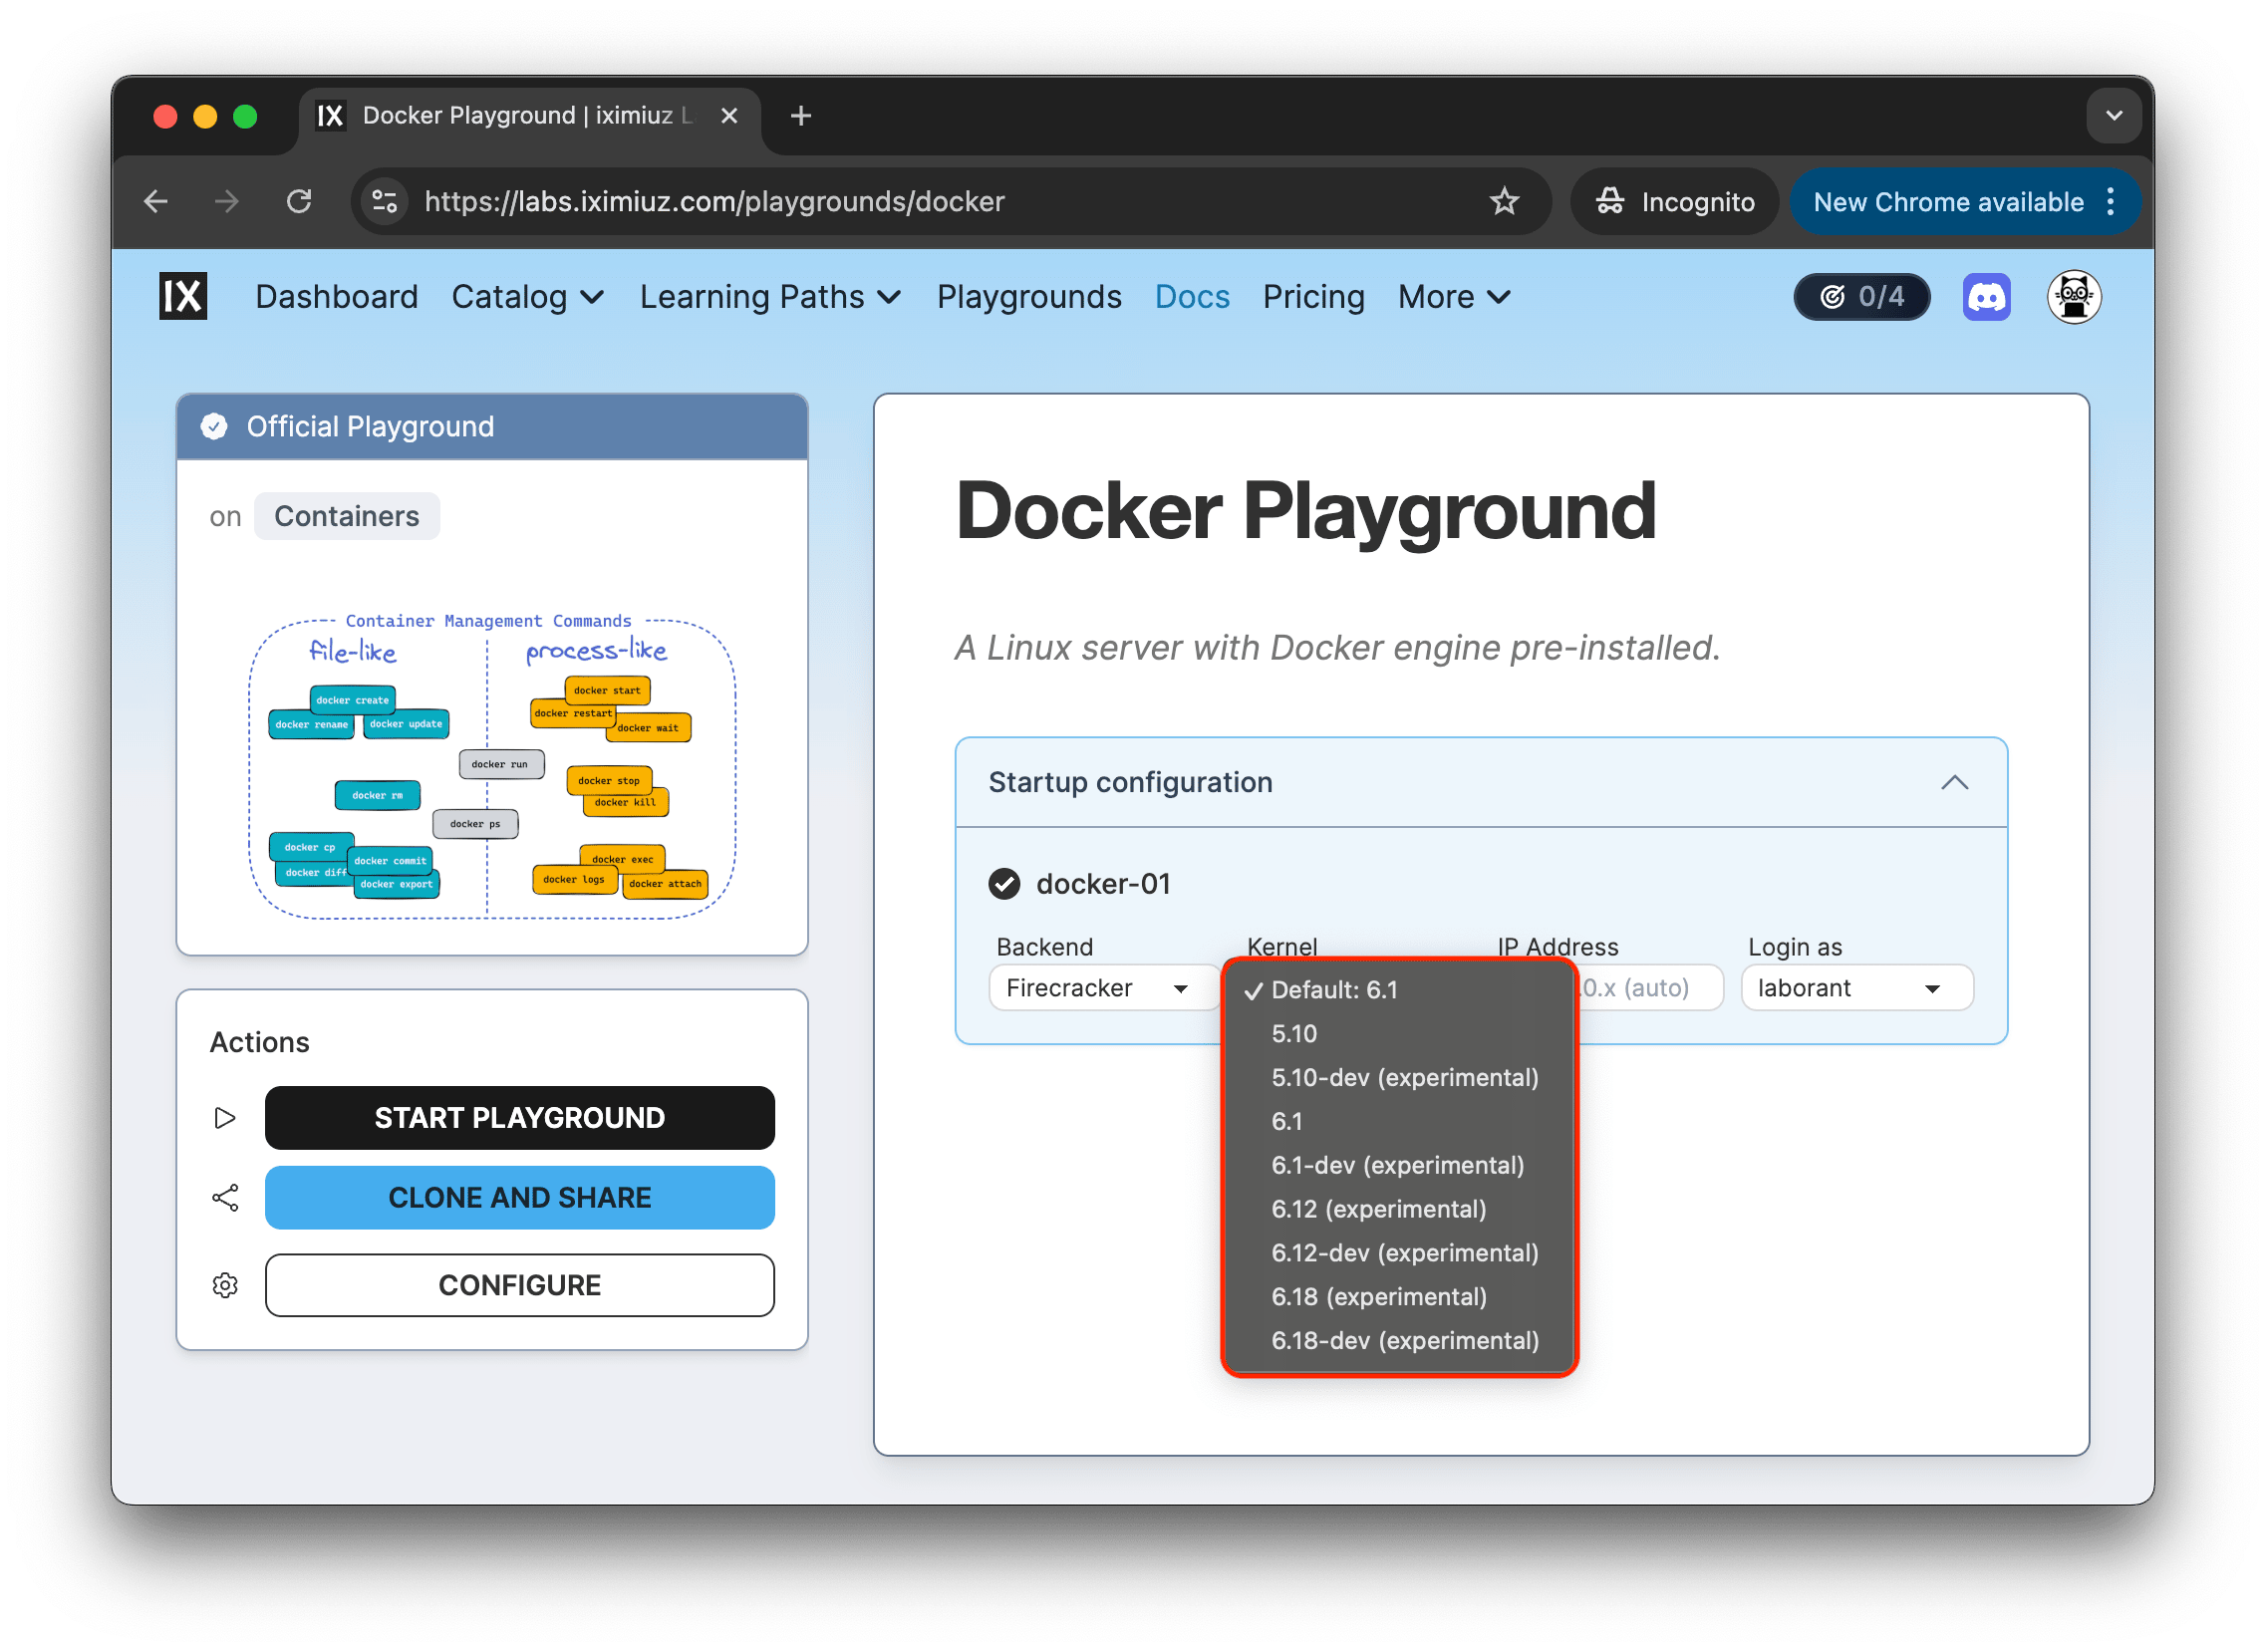2266x1652 pixels.
Task: Click the site information icon in address bar
Action: click(x=385, y=202)
